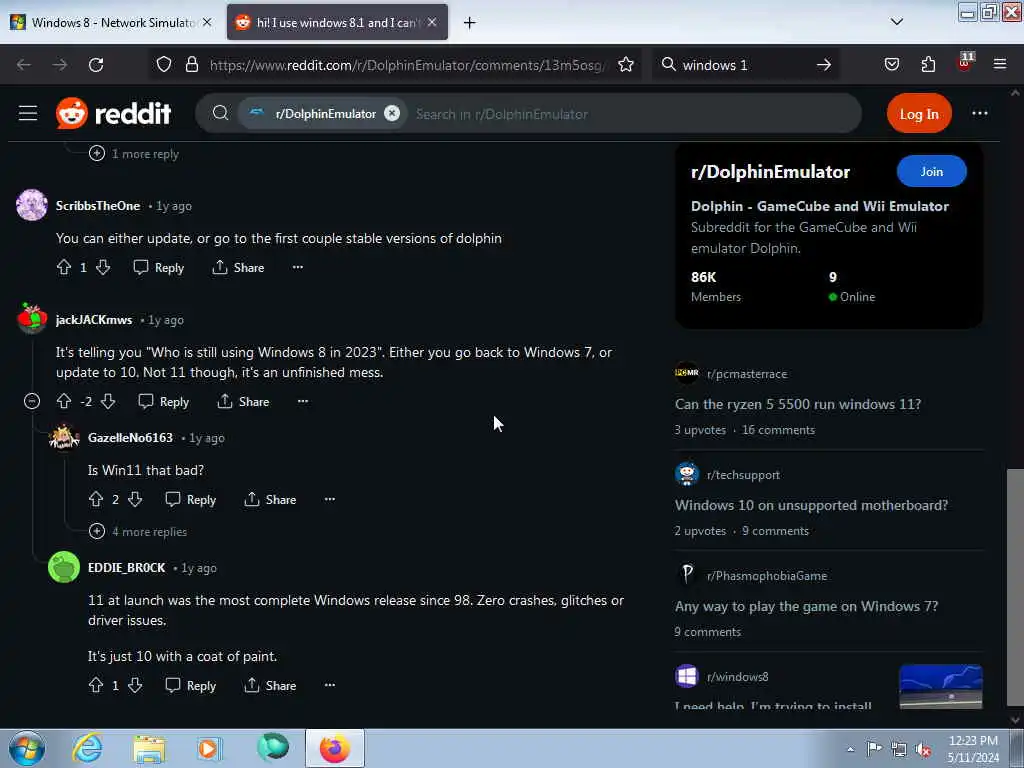Open the Reddit hamburger menu
This screenshot has width=1024, height=768.
coord(27,113)
